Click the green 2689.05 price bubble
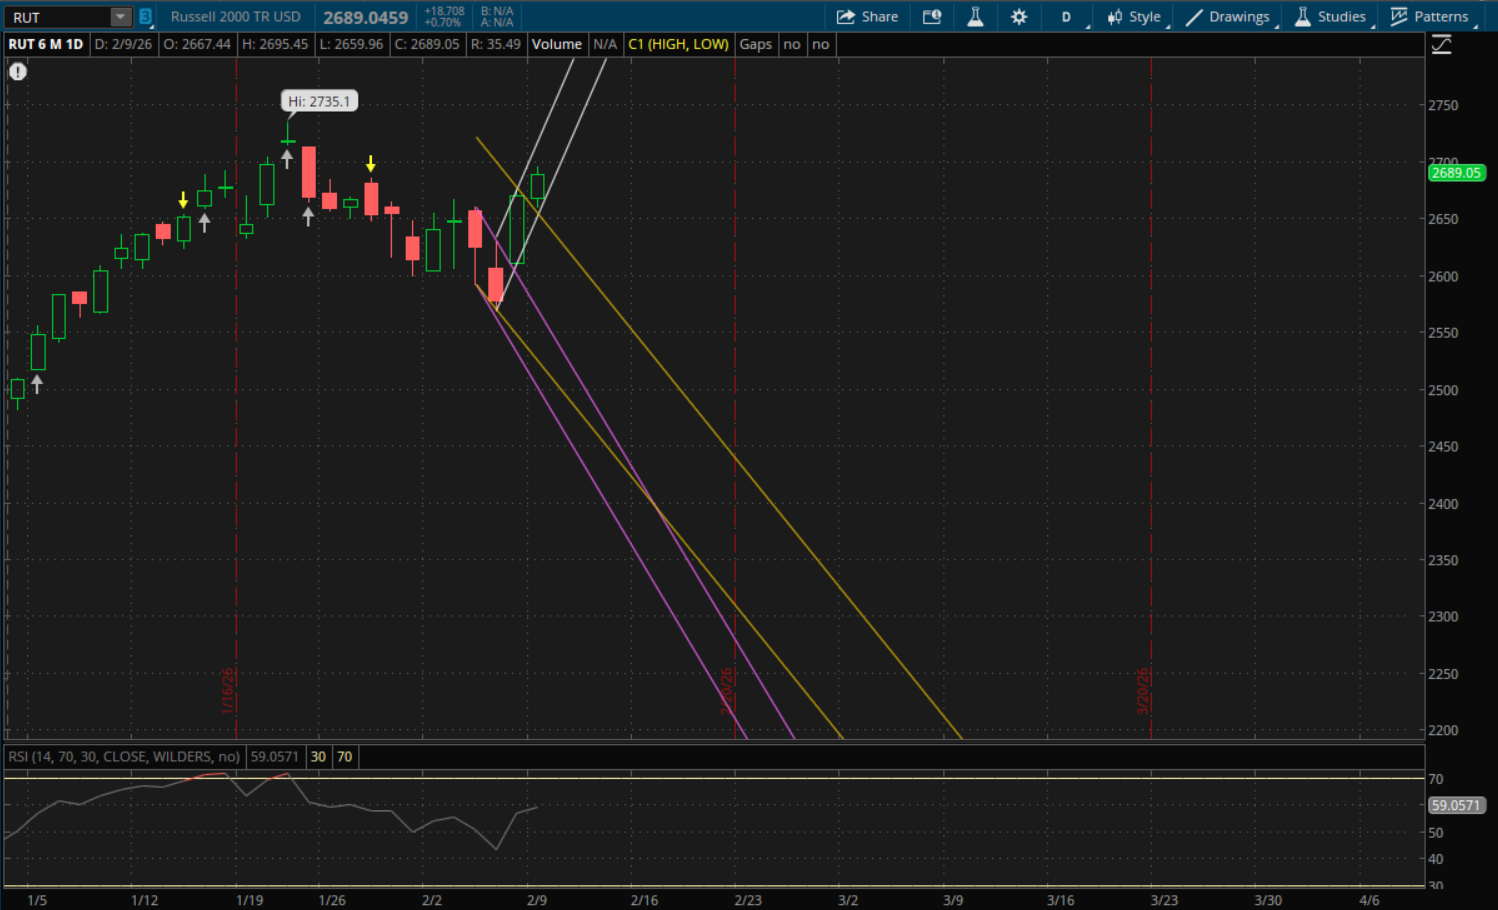The width and height of the screenshot is (1498, 910). click(x=1455, y=173)
